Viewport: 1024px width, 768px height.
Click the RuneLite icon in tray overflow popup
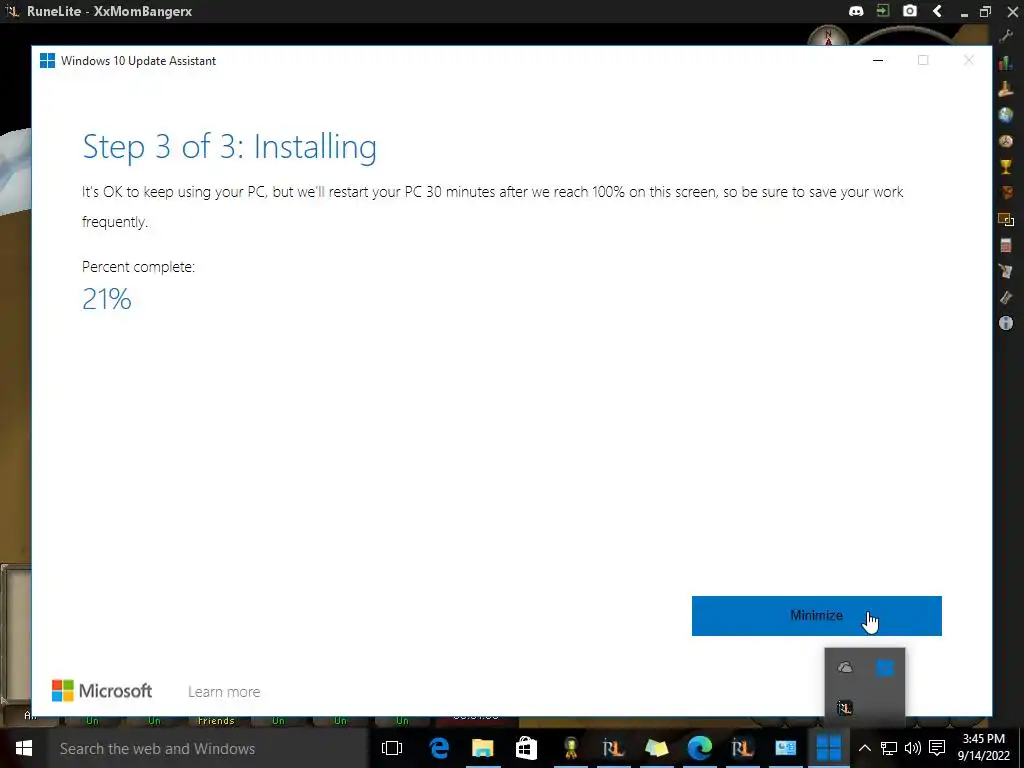click(845, 707)
